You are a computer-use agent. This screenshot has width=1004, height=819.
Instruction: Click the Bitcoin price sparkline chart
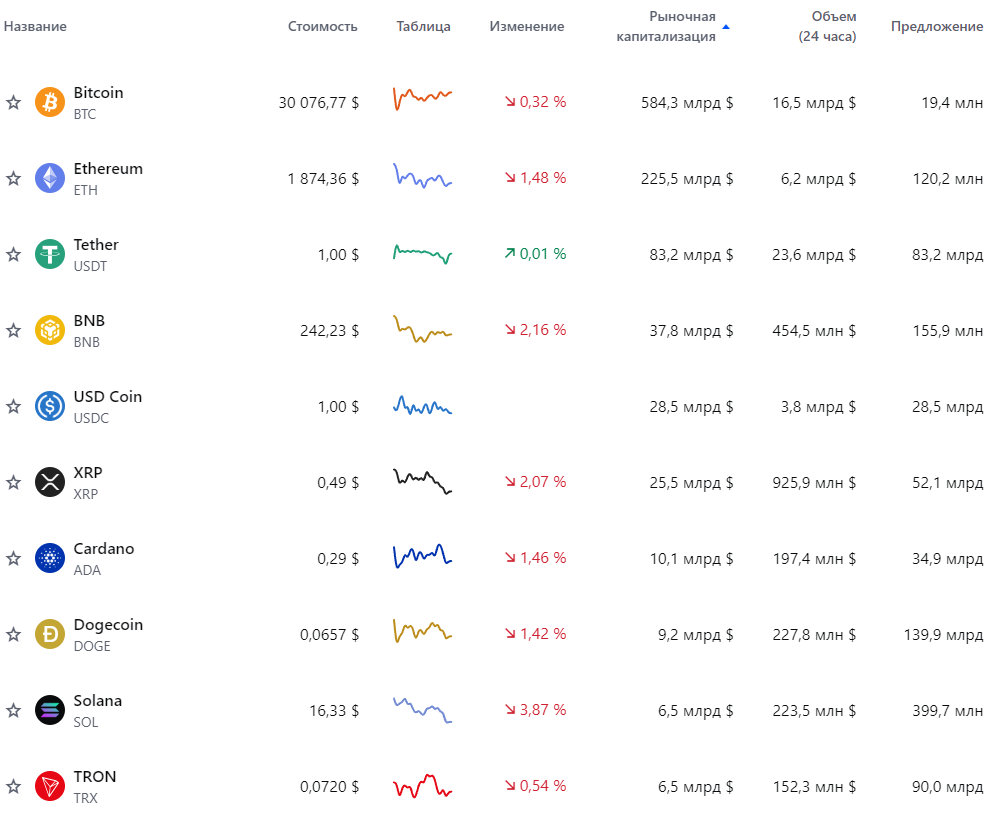tap(422, 98)
